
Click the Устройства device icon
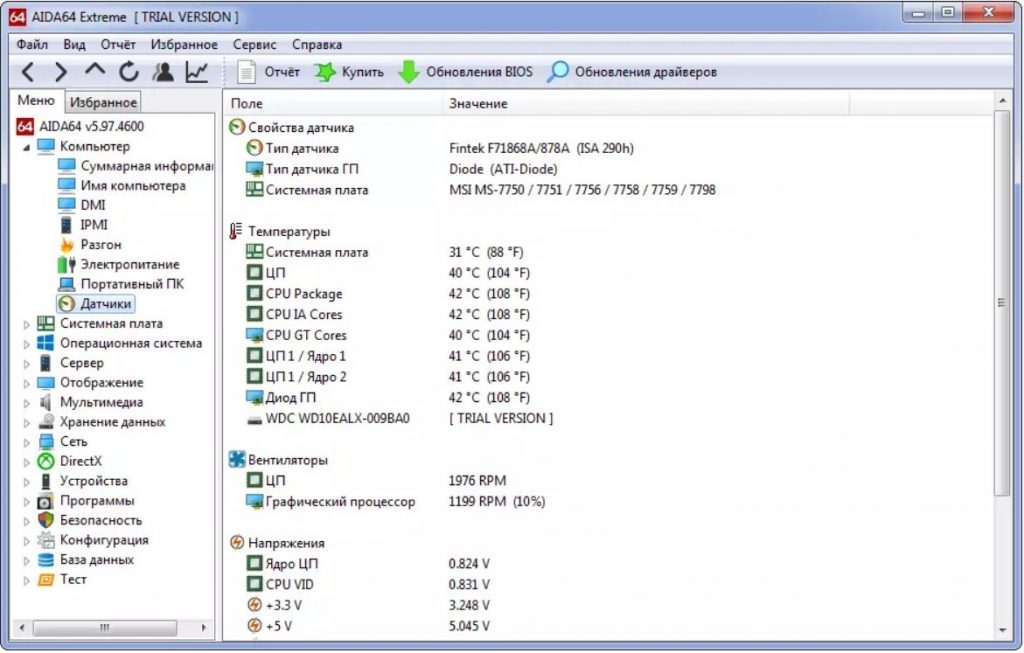pos(46,481)
